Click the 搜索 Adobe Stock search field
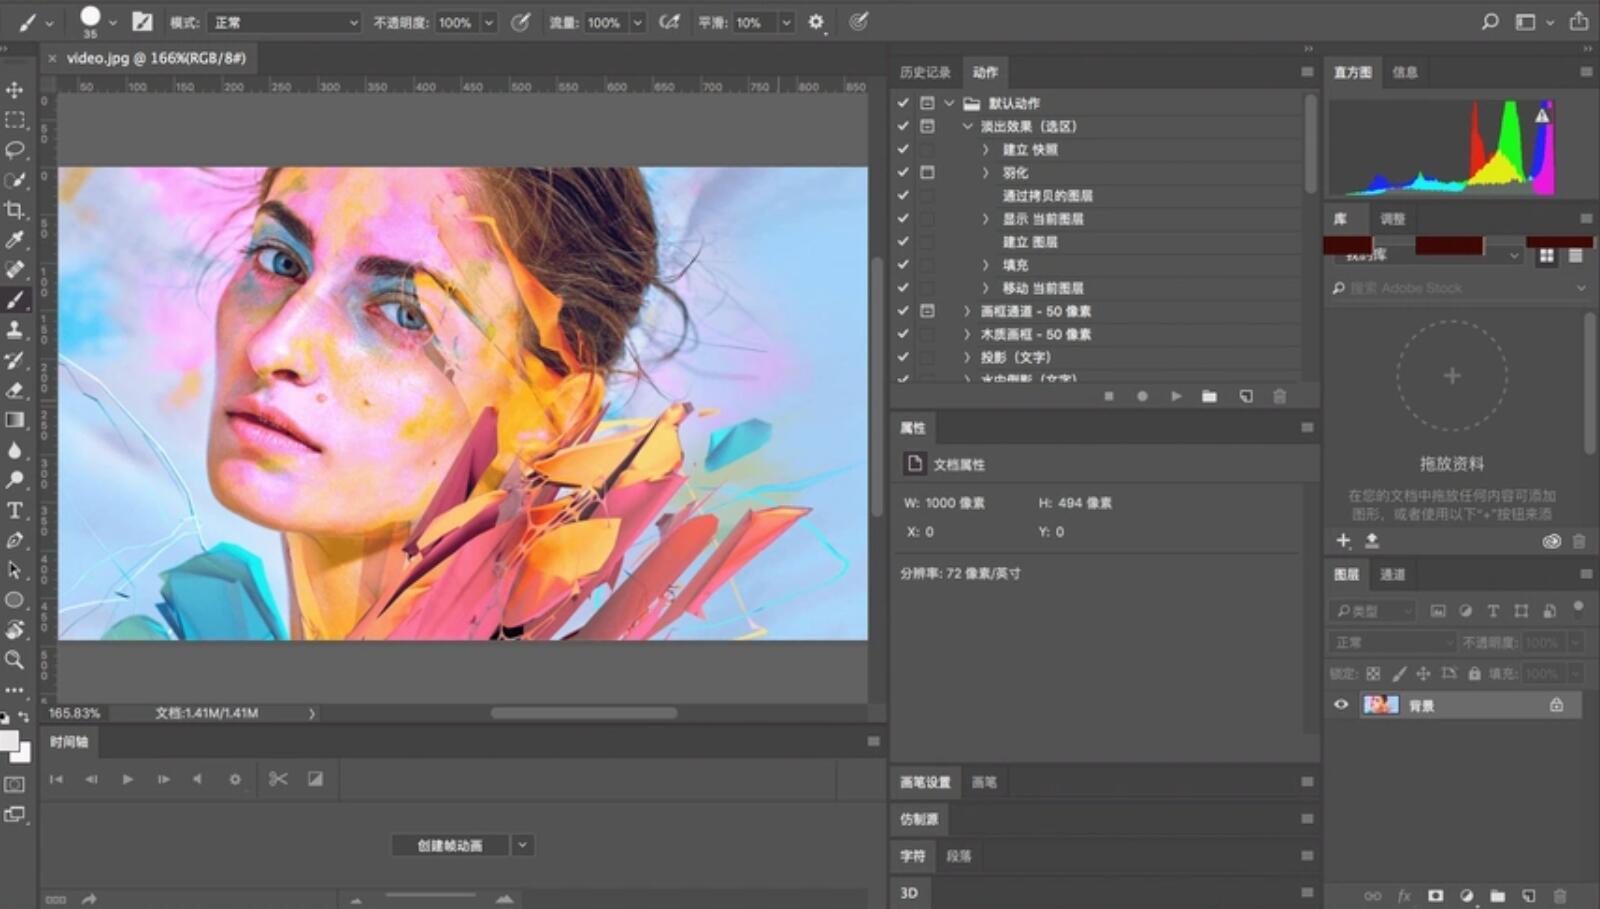Viewport: 1600px width, 909px height. click(x=1454, y=288)
